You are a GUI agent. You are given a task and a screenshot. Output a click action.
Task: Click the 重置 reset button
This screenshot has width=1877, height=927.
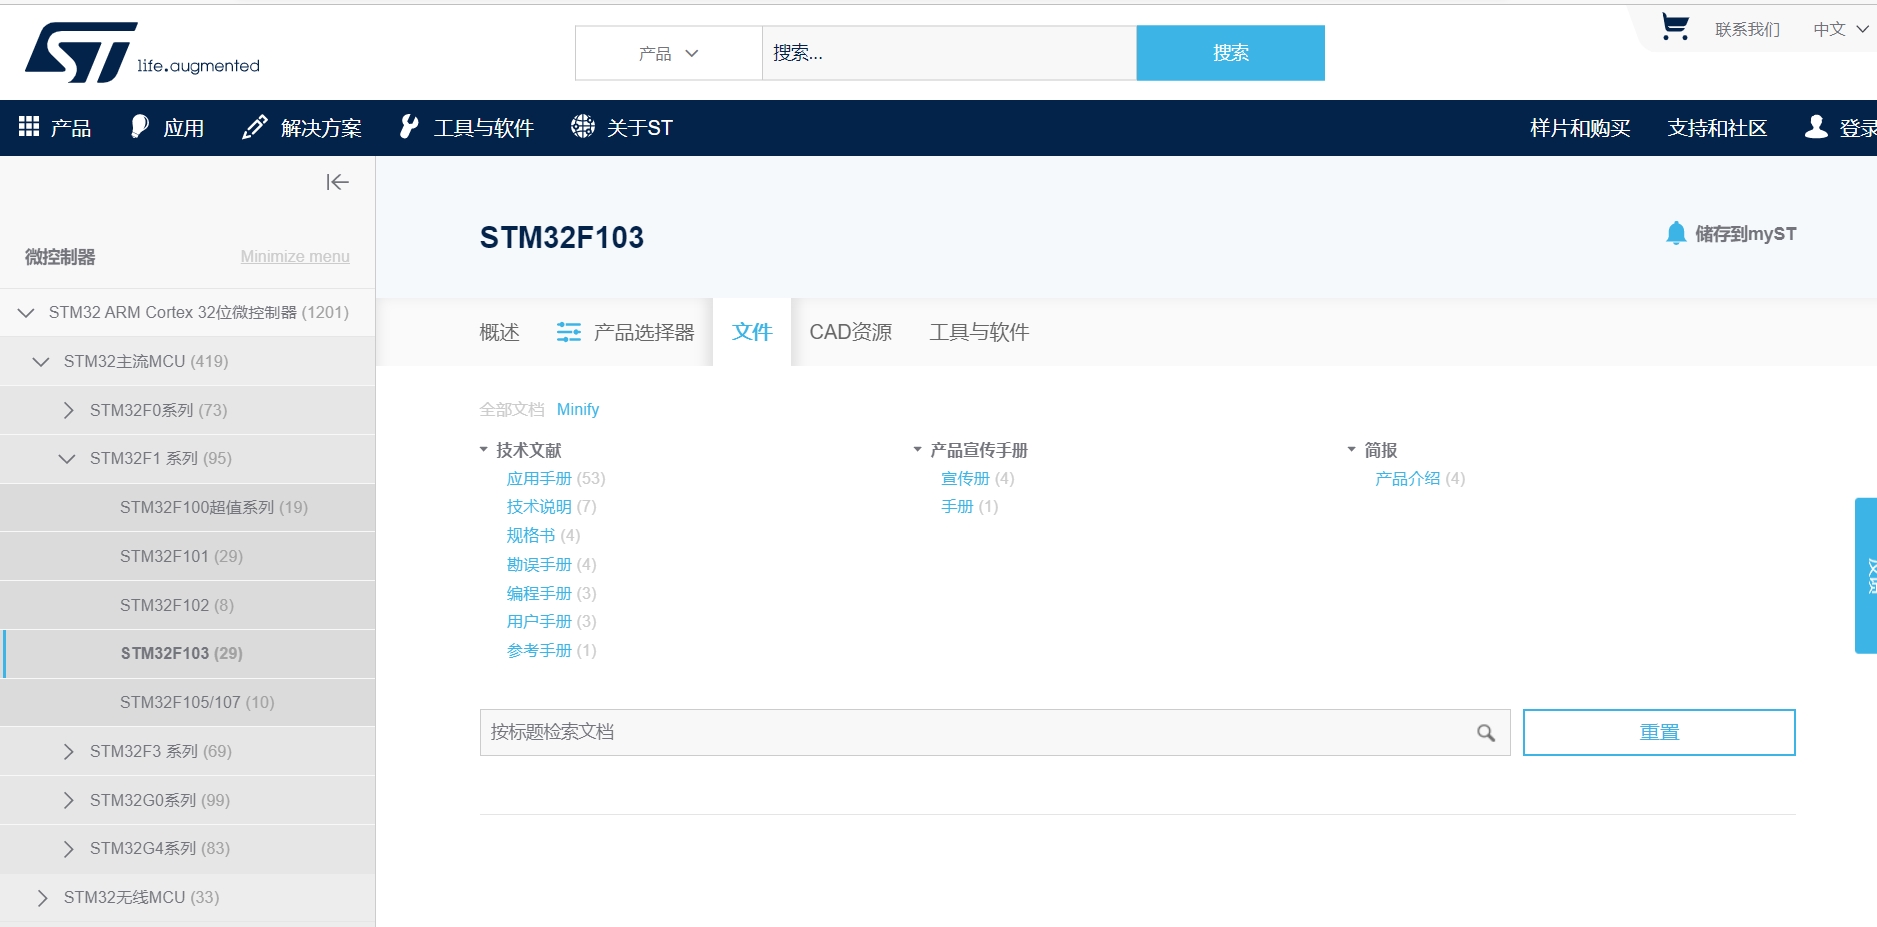pyautogui.click(x=1658, y=733)
